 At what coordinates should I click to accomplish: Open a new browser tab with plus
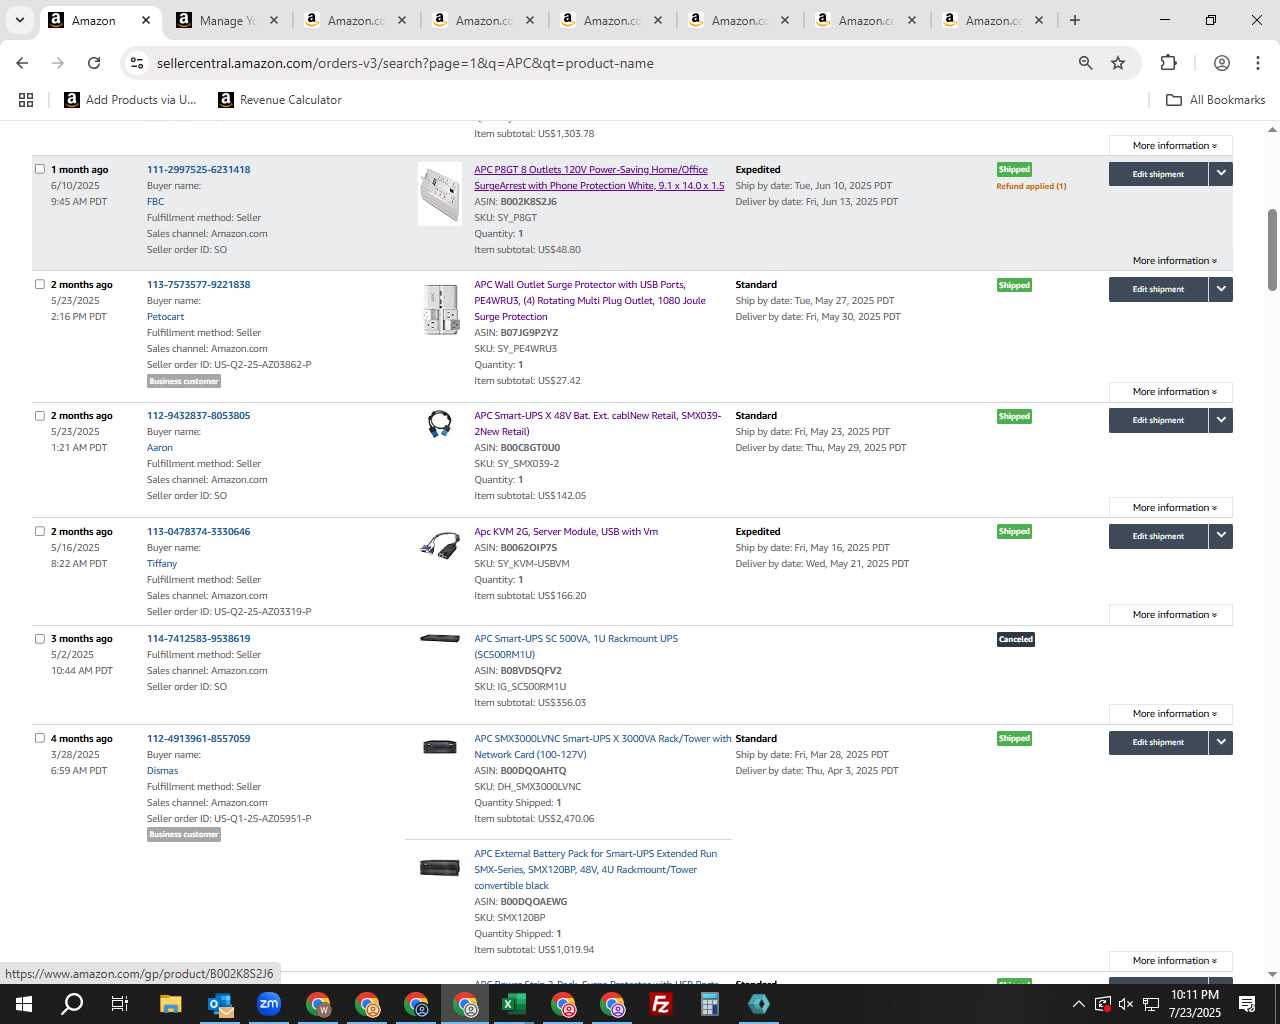[1074, 20]
